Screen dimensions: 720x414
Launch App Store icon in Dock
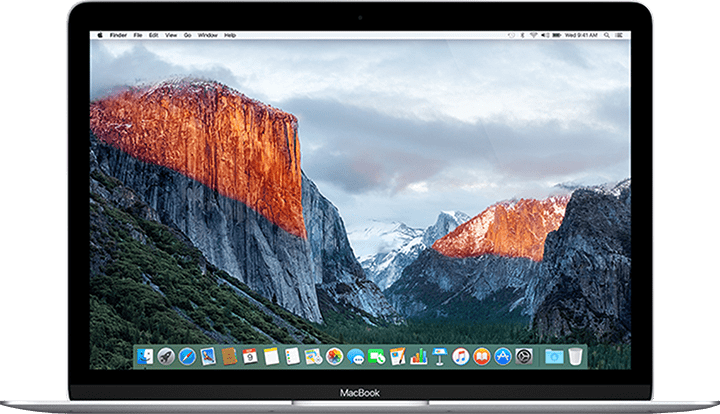(x=503, y=356)
